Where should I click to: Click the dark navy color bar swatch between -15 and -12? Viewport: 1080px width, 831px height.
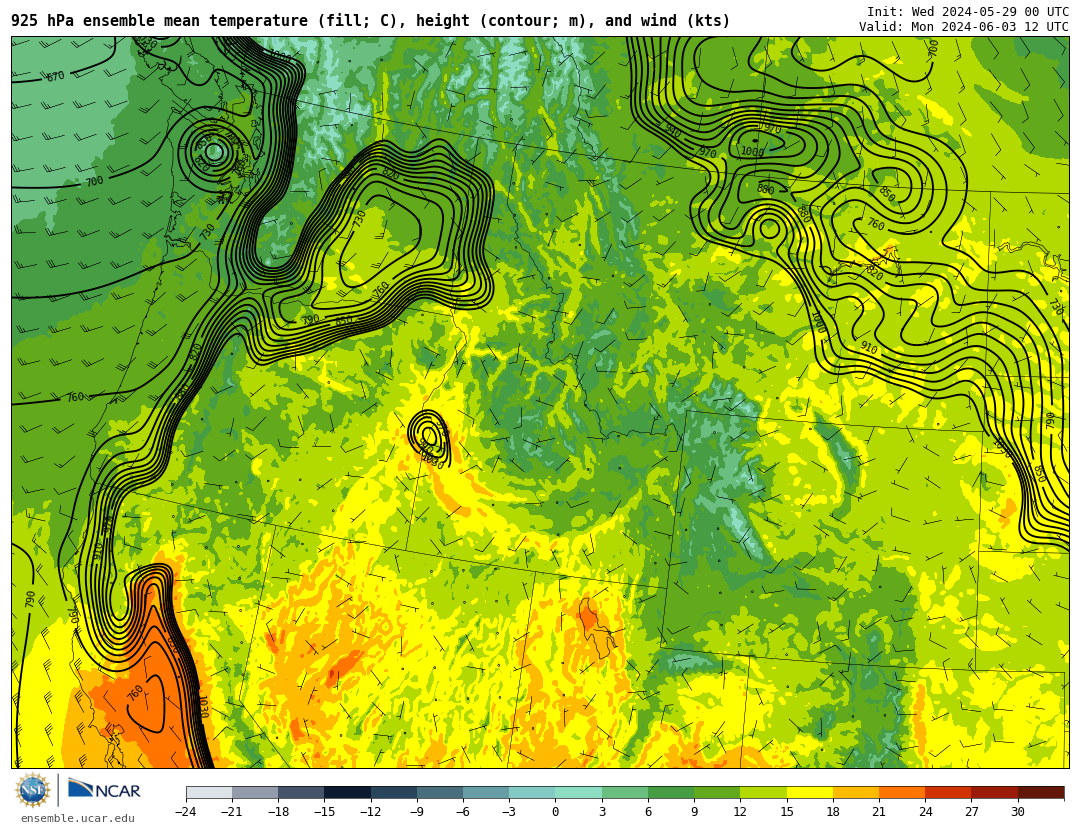[348, 793]
